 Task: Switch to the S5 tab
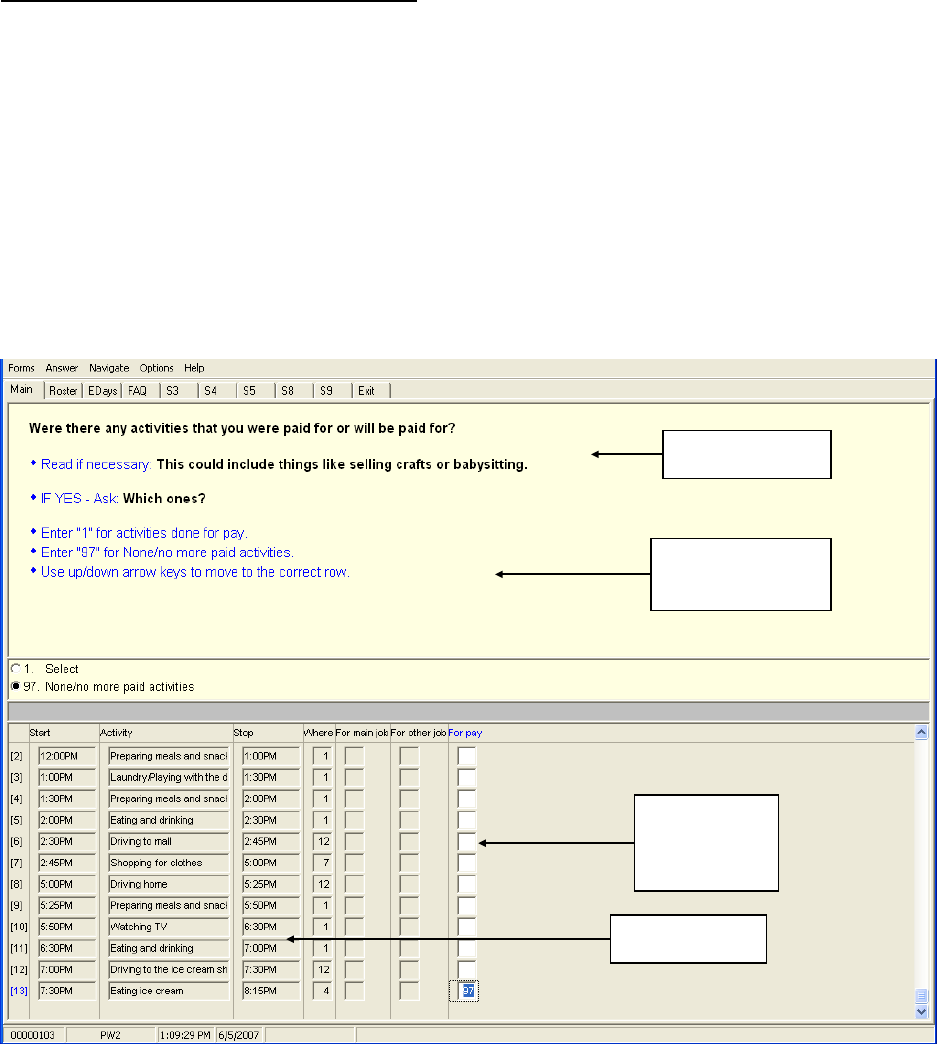coord(250,391)
